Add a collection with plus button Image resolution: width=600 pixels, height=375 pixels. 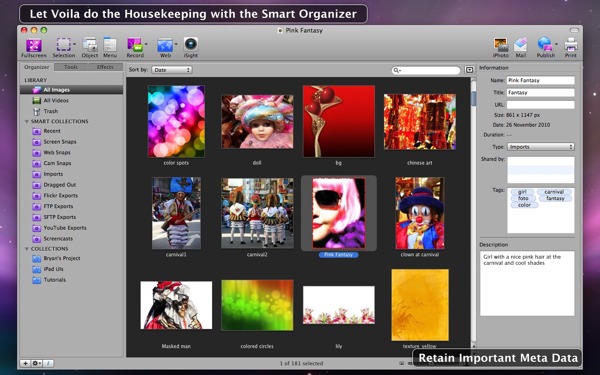[x=25, y=363]
